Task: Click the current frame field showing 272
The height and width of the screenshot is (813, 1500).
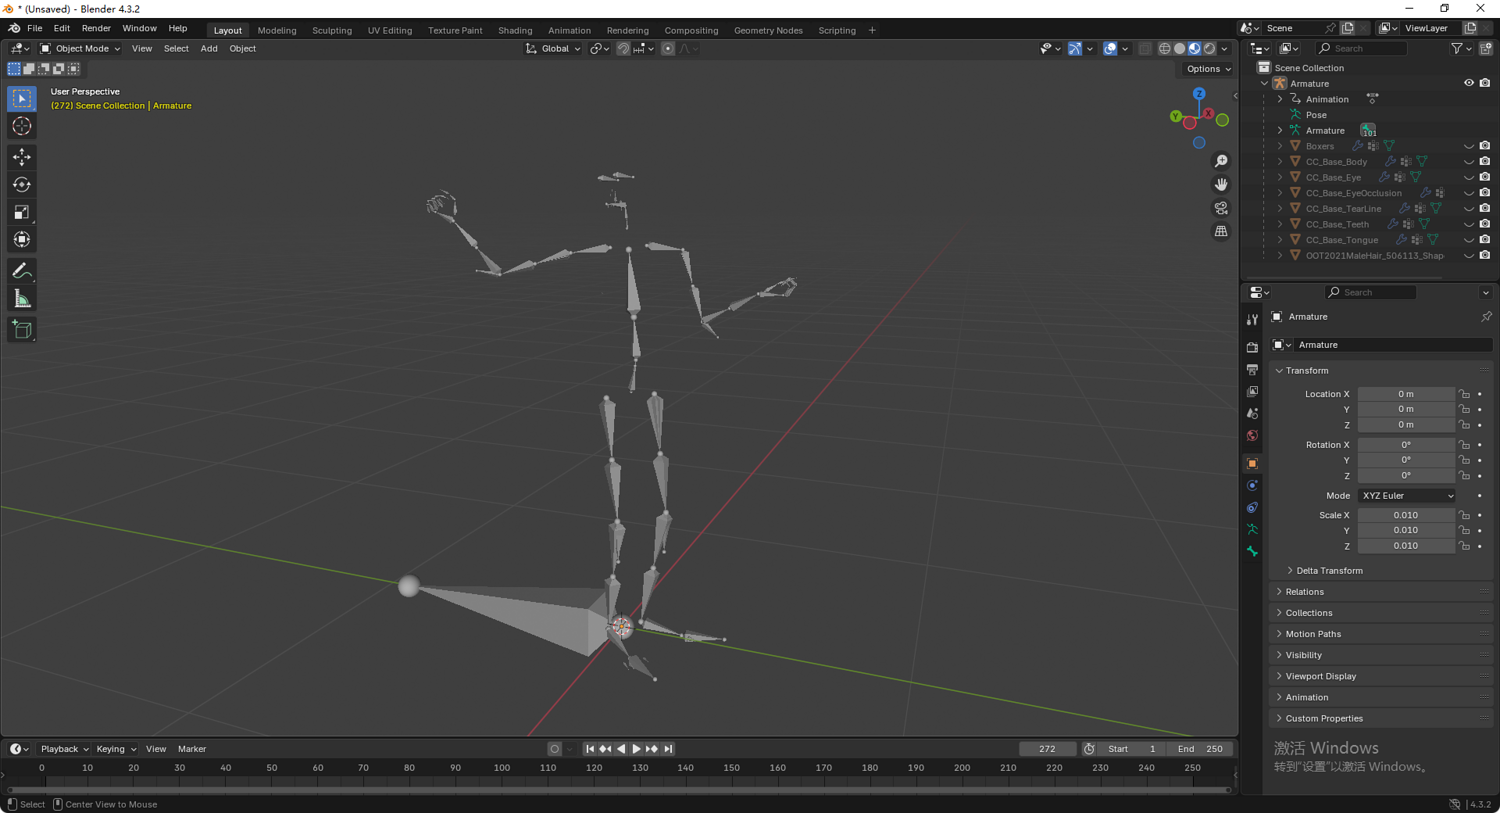Action: (x=1047, y=749)
